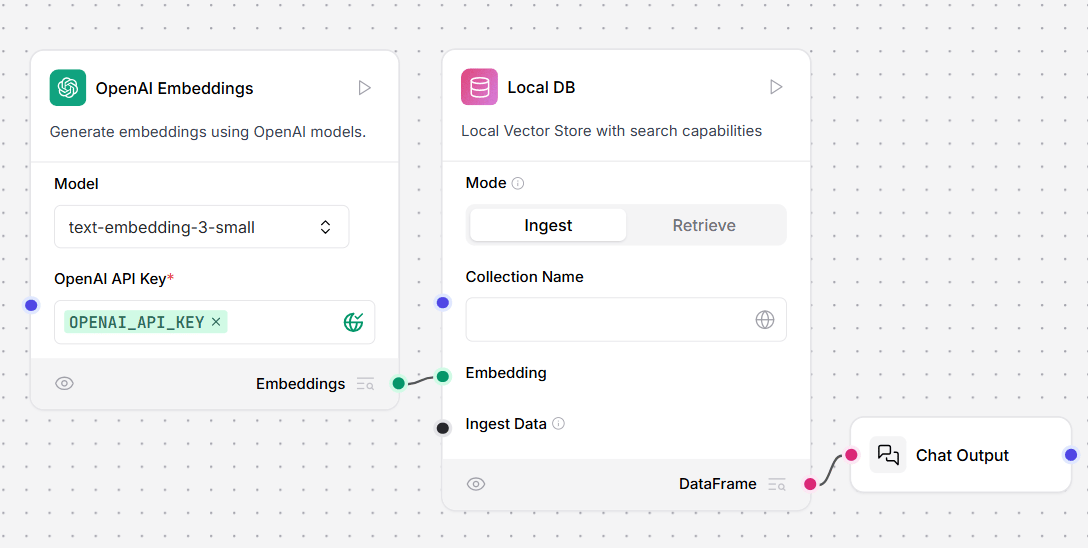Screen dimensions: 1088x548
Task: Switch to Retrieve mode
Action: click(704, 225)
